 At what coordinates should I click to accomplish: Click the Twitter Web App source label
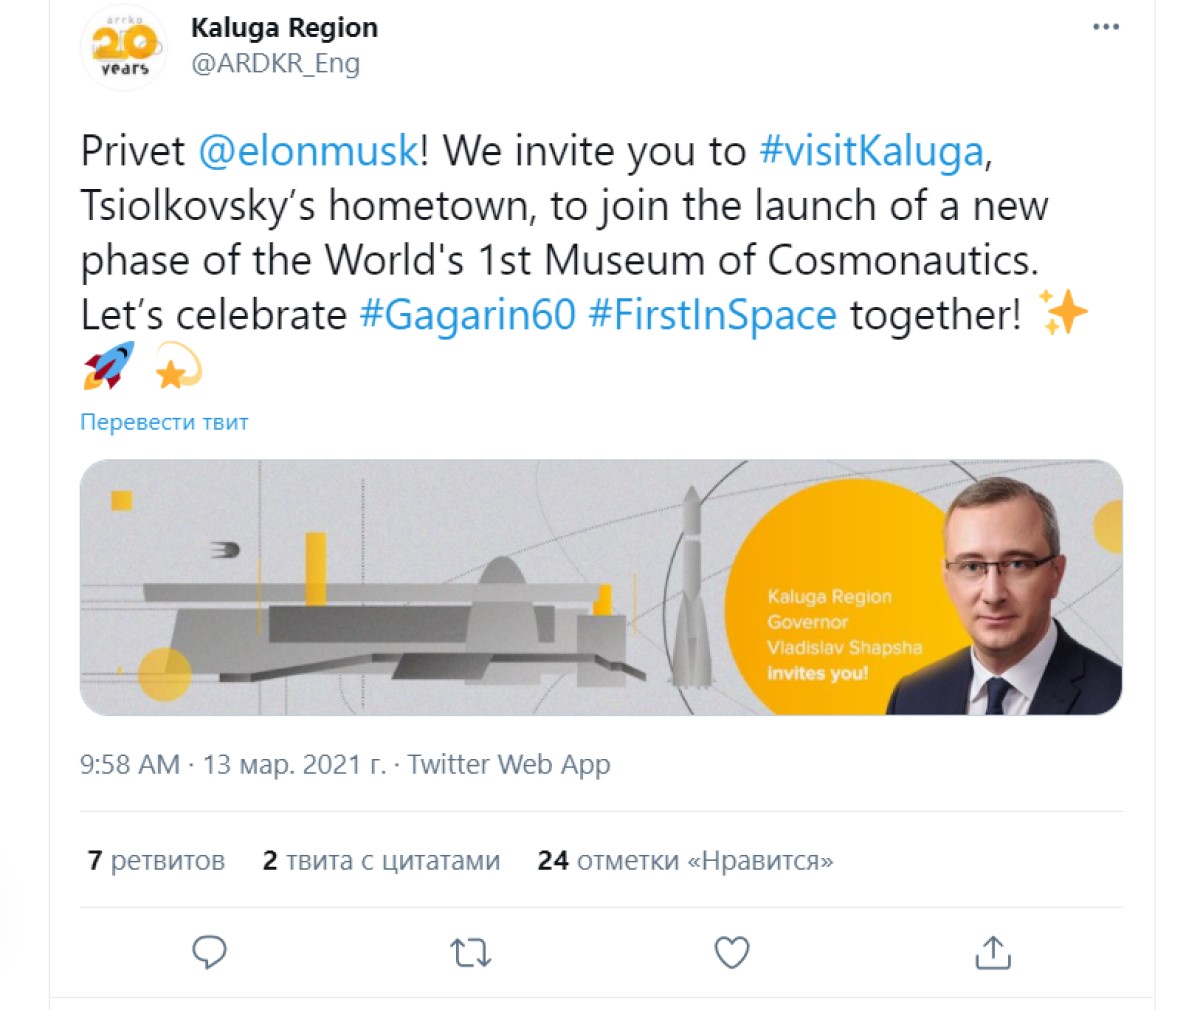[509, 765]
